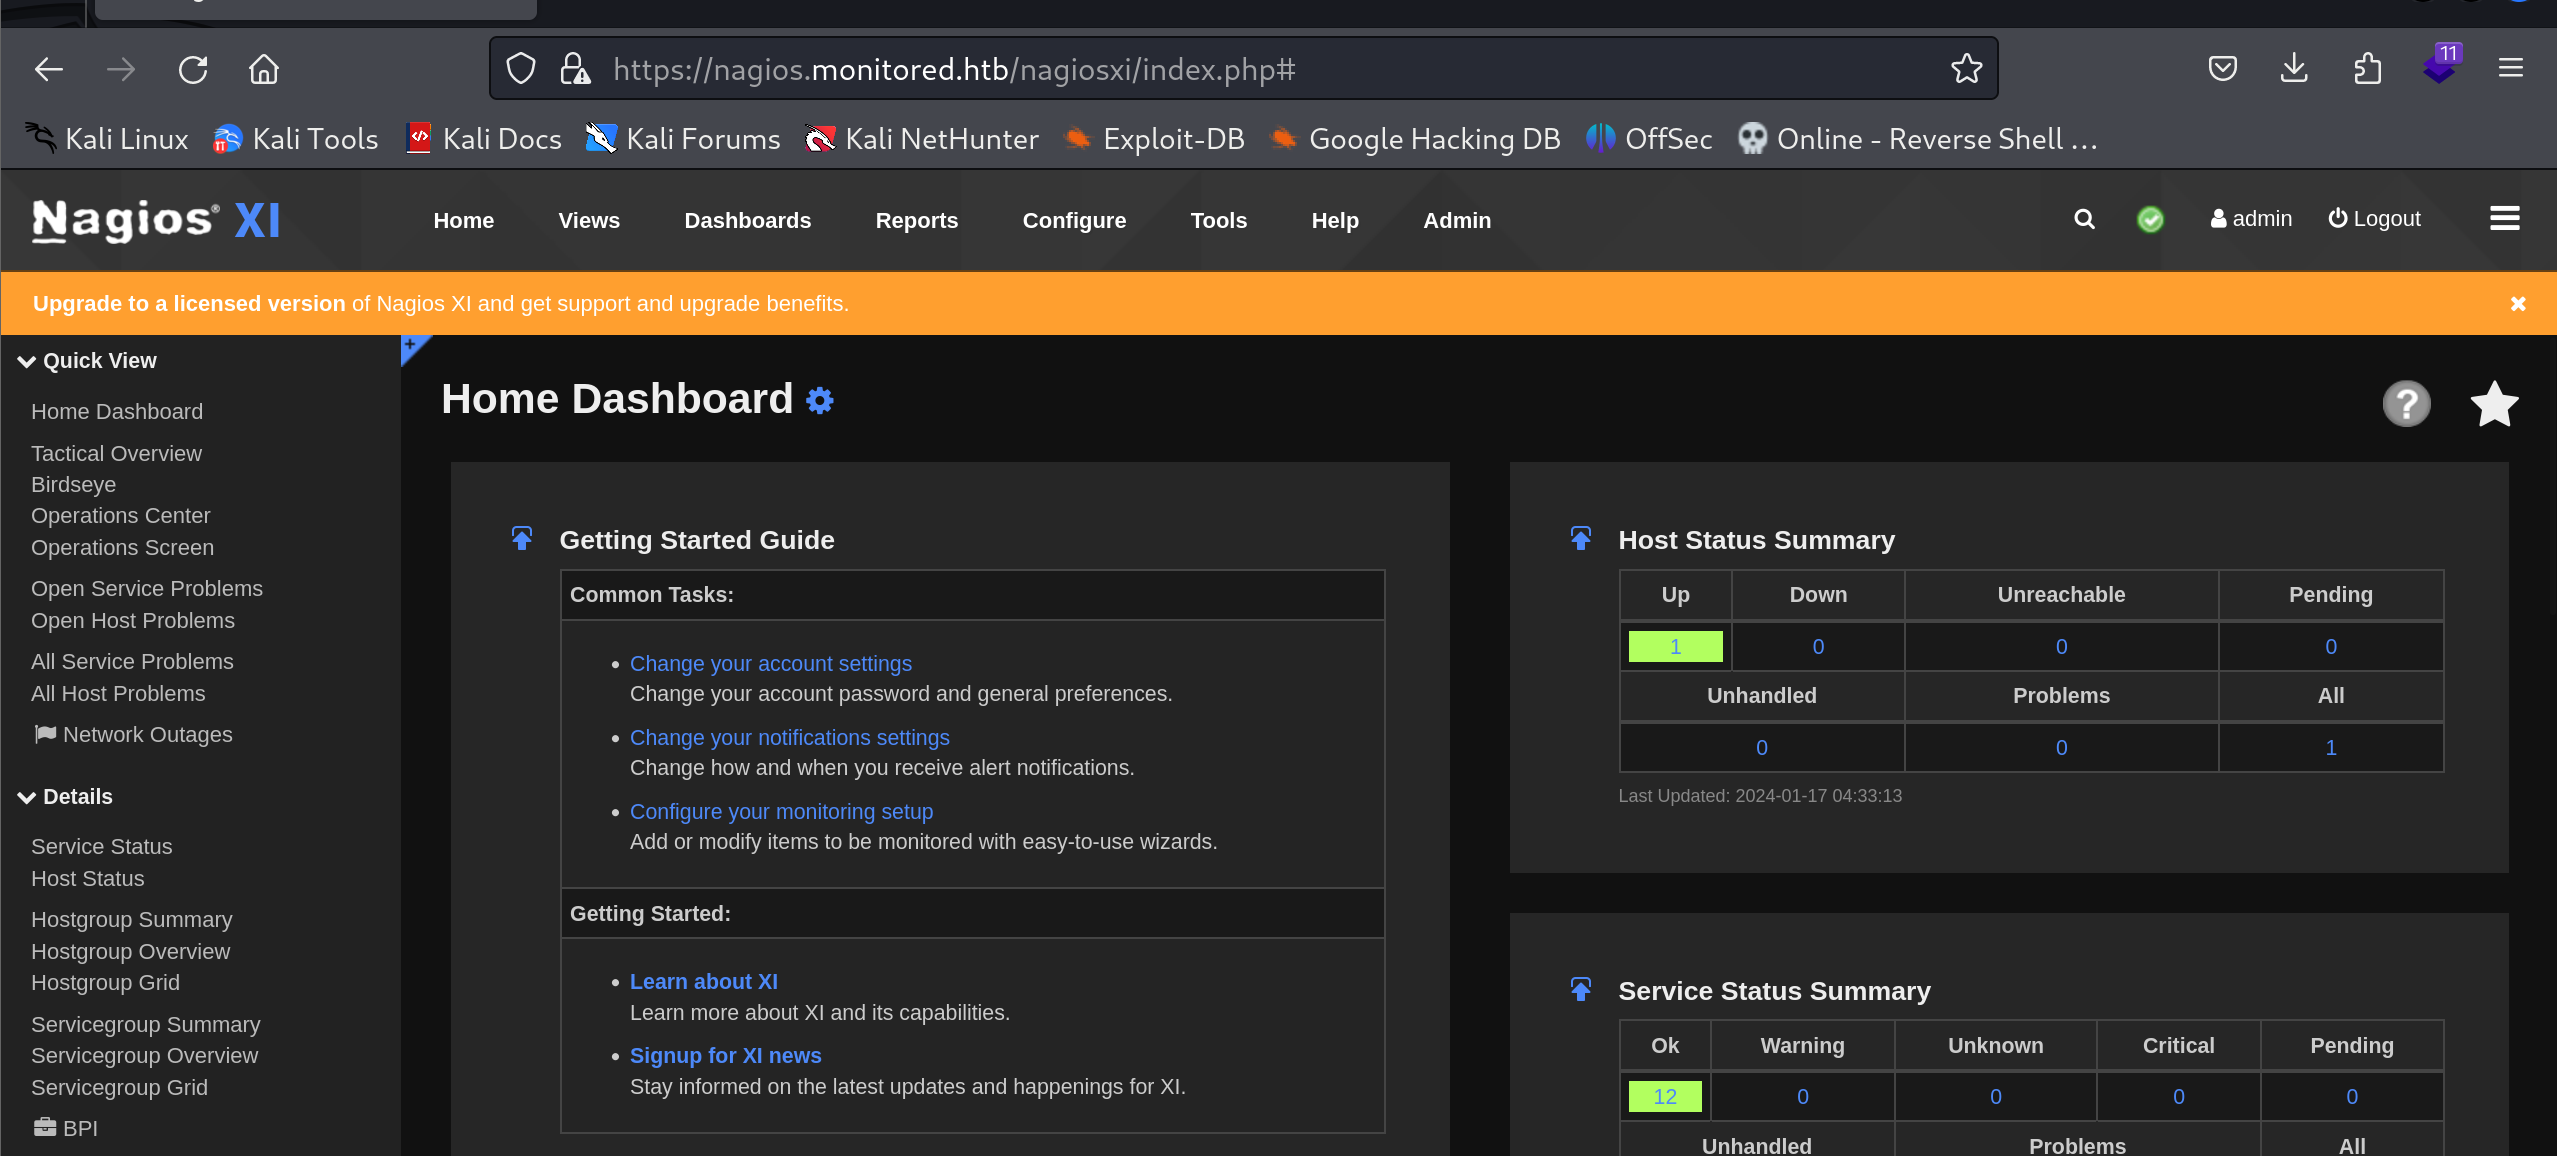2557x1156 pixels.
Task: Click the white favorite star icon
Action: (x=2494, y=404)
